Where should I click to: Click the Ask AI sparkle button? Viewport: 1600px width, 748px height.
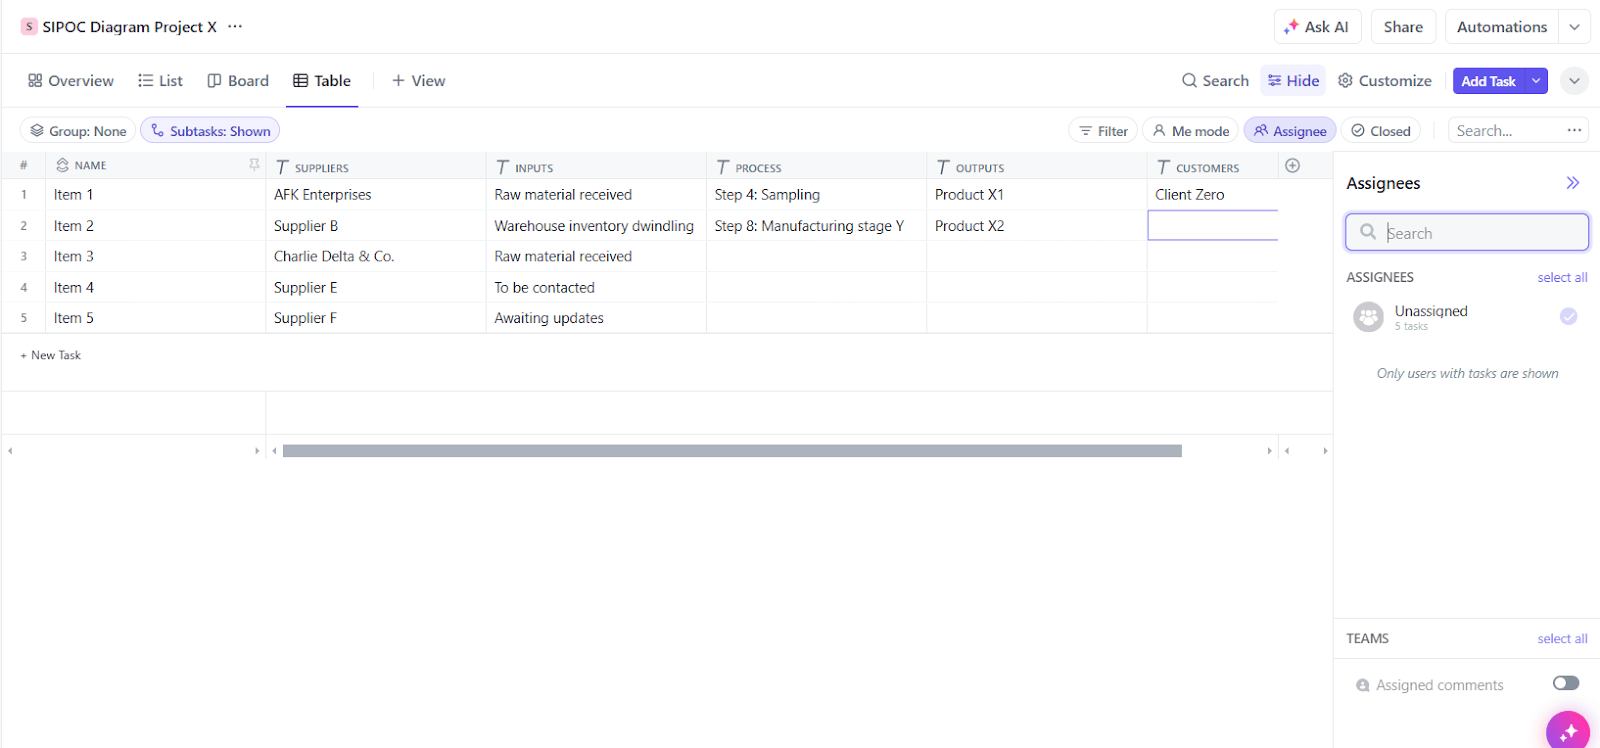(x=1317, y=27)
